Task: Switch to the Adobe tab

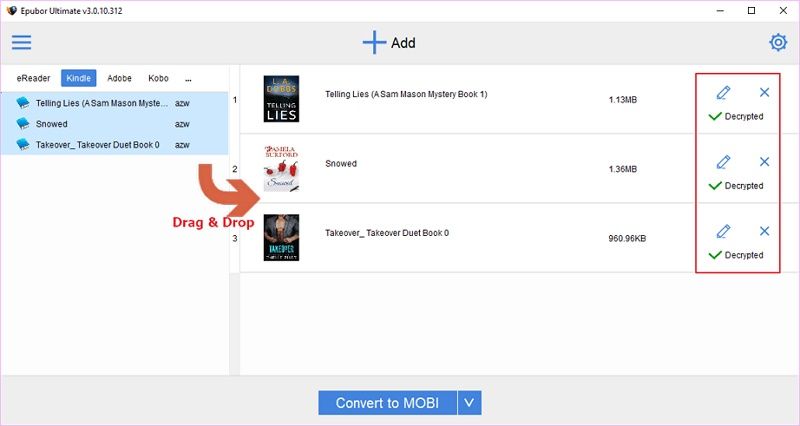Action: [119, 78]
